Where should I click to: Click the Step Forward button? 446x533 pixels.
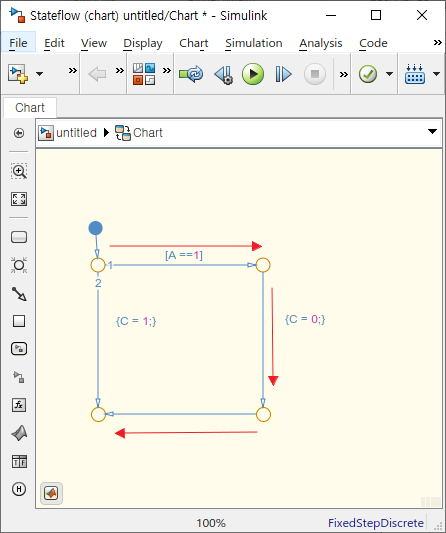coord(283,74)
